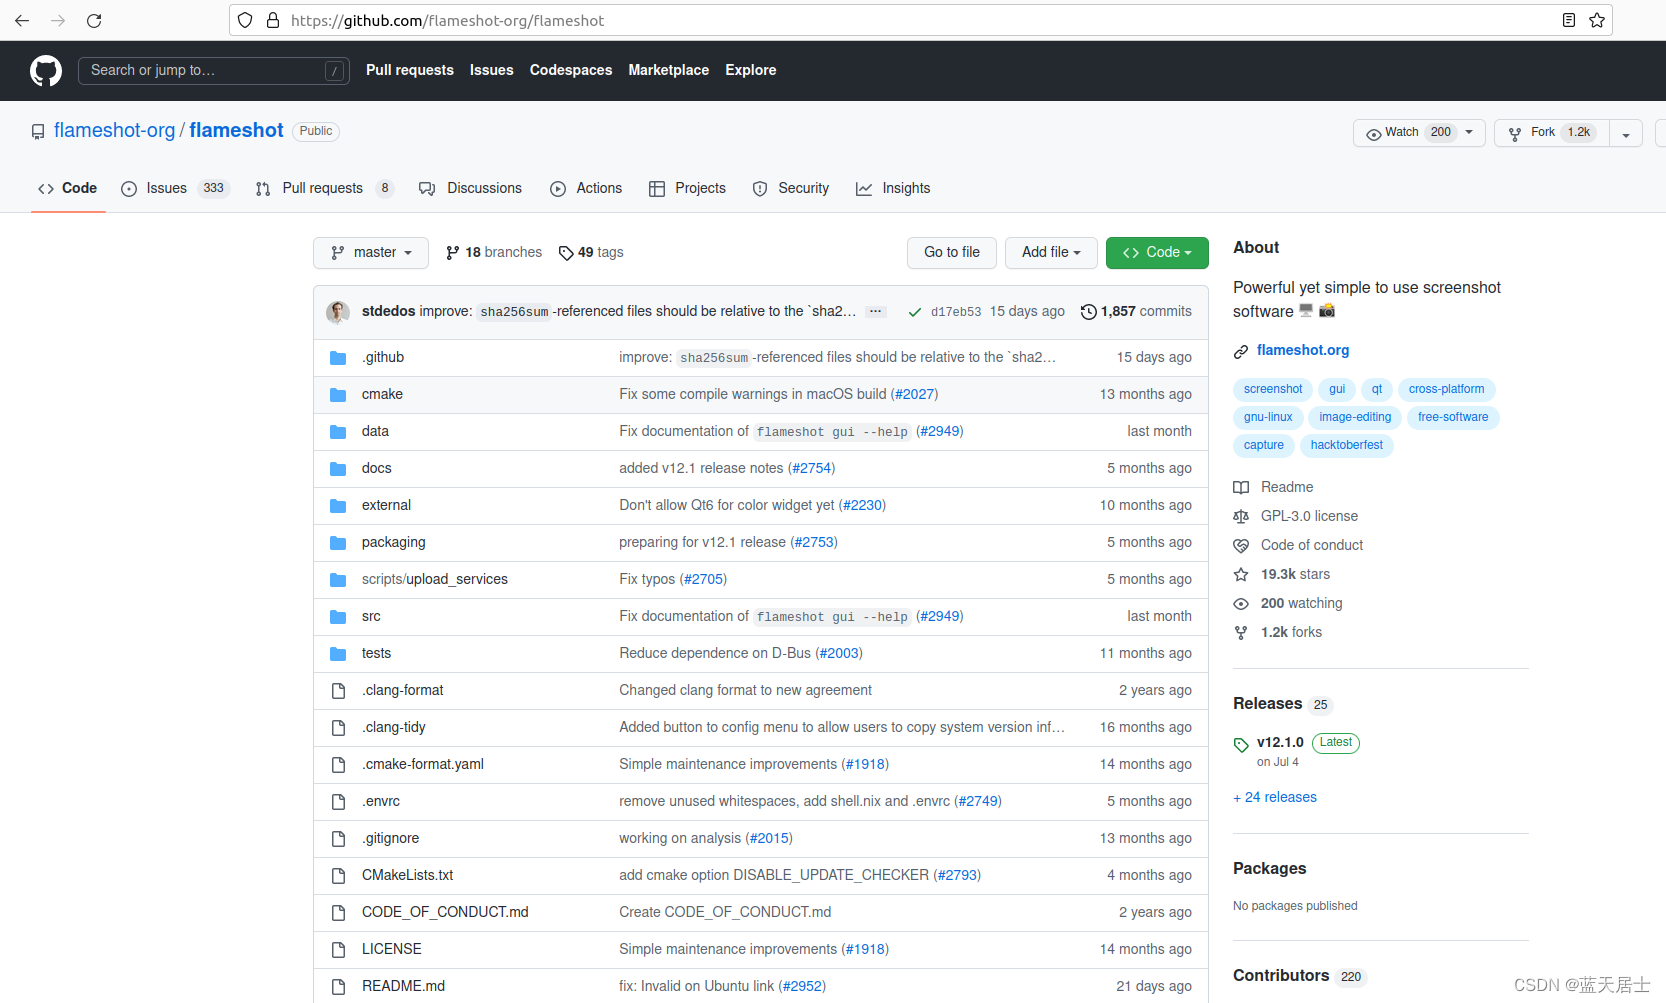Select the screenshot topic tag
The height and width of the screenshot is (1003, 1666).
[x=1273, y=390]
